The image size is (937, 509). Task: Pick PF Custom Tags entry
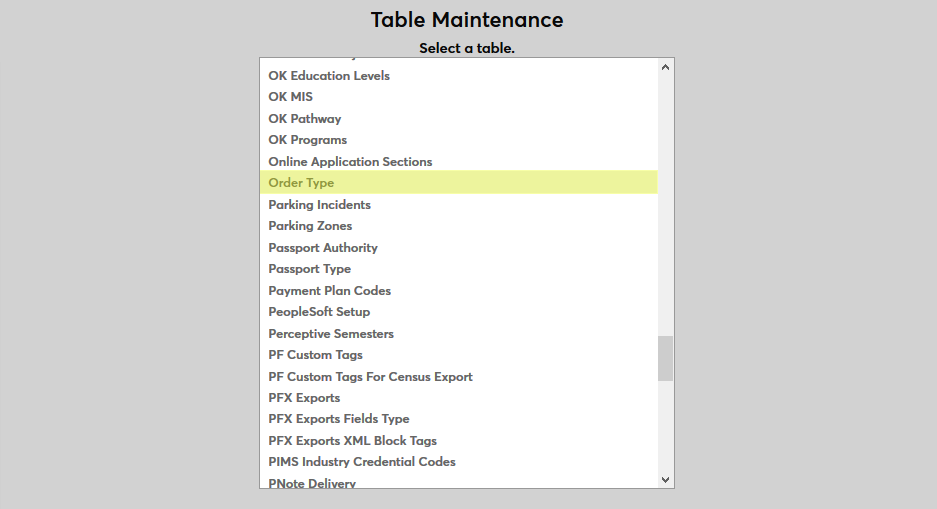click(315, 355)
